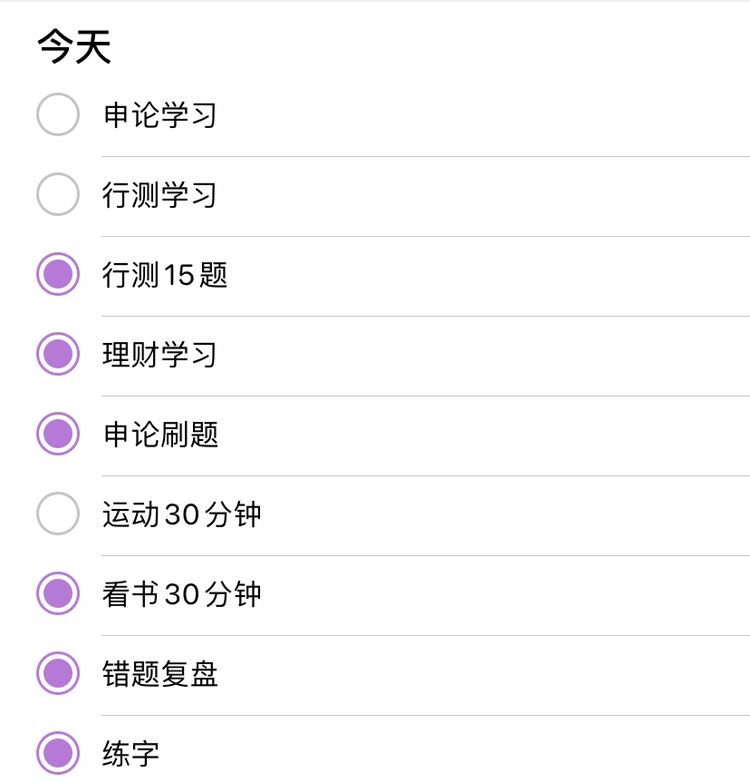Complete the 运动30分钟 task circle

[58, 513]
